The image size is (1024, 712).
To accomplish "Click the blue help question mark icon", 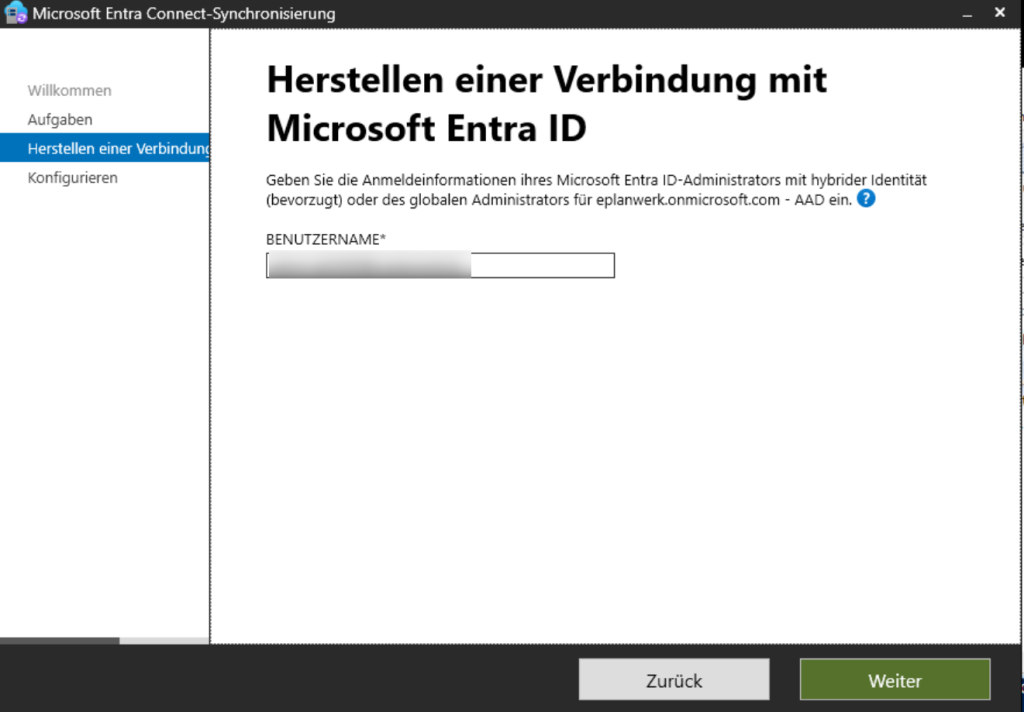I will click(x=866, y=199).
